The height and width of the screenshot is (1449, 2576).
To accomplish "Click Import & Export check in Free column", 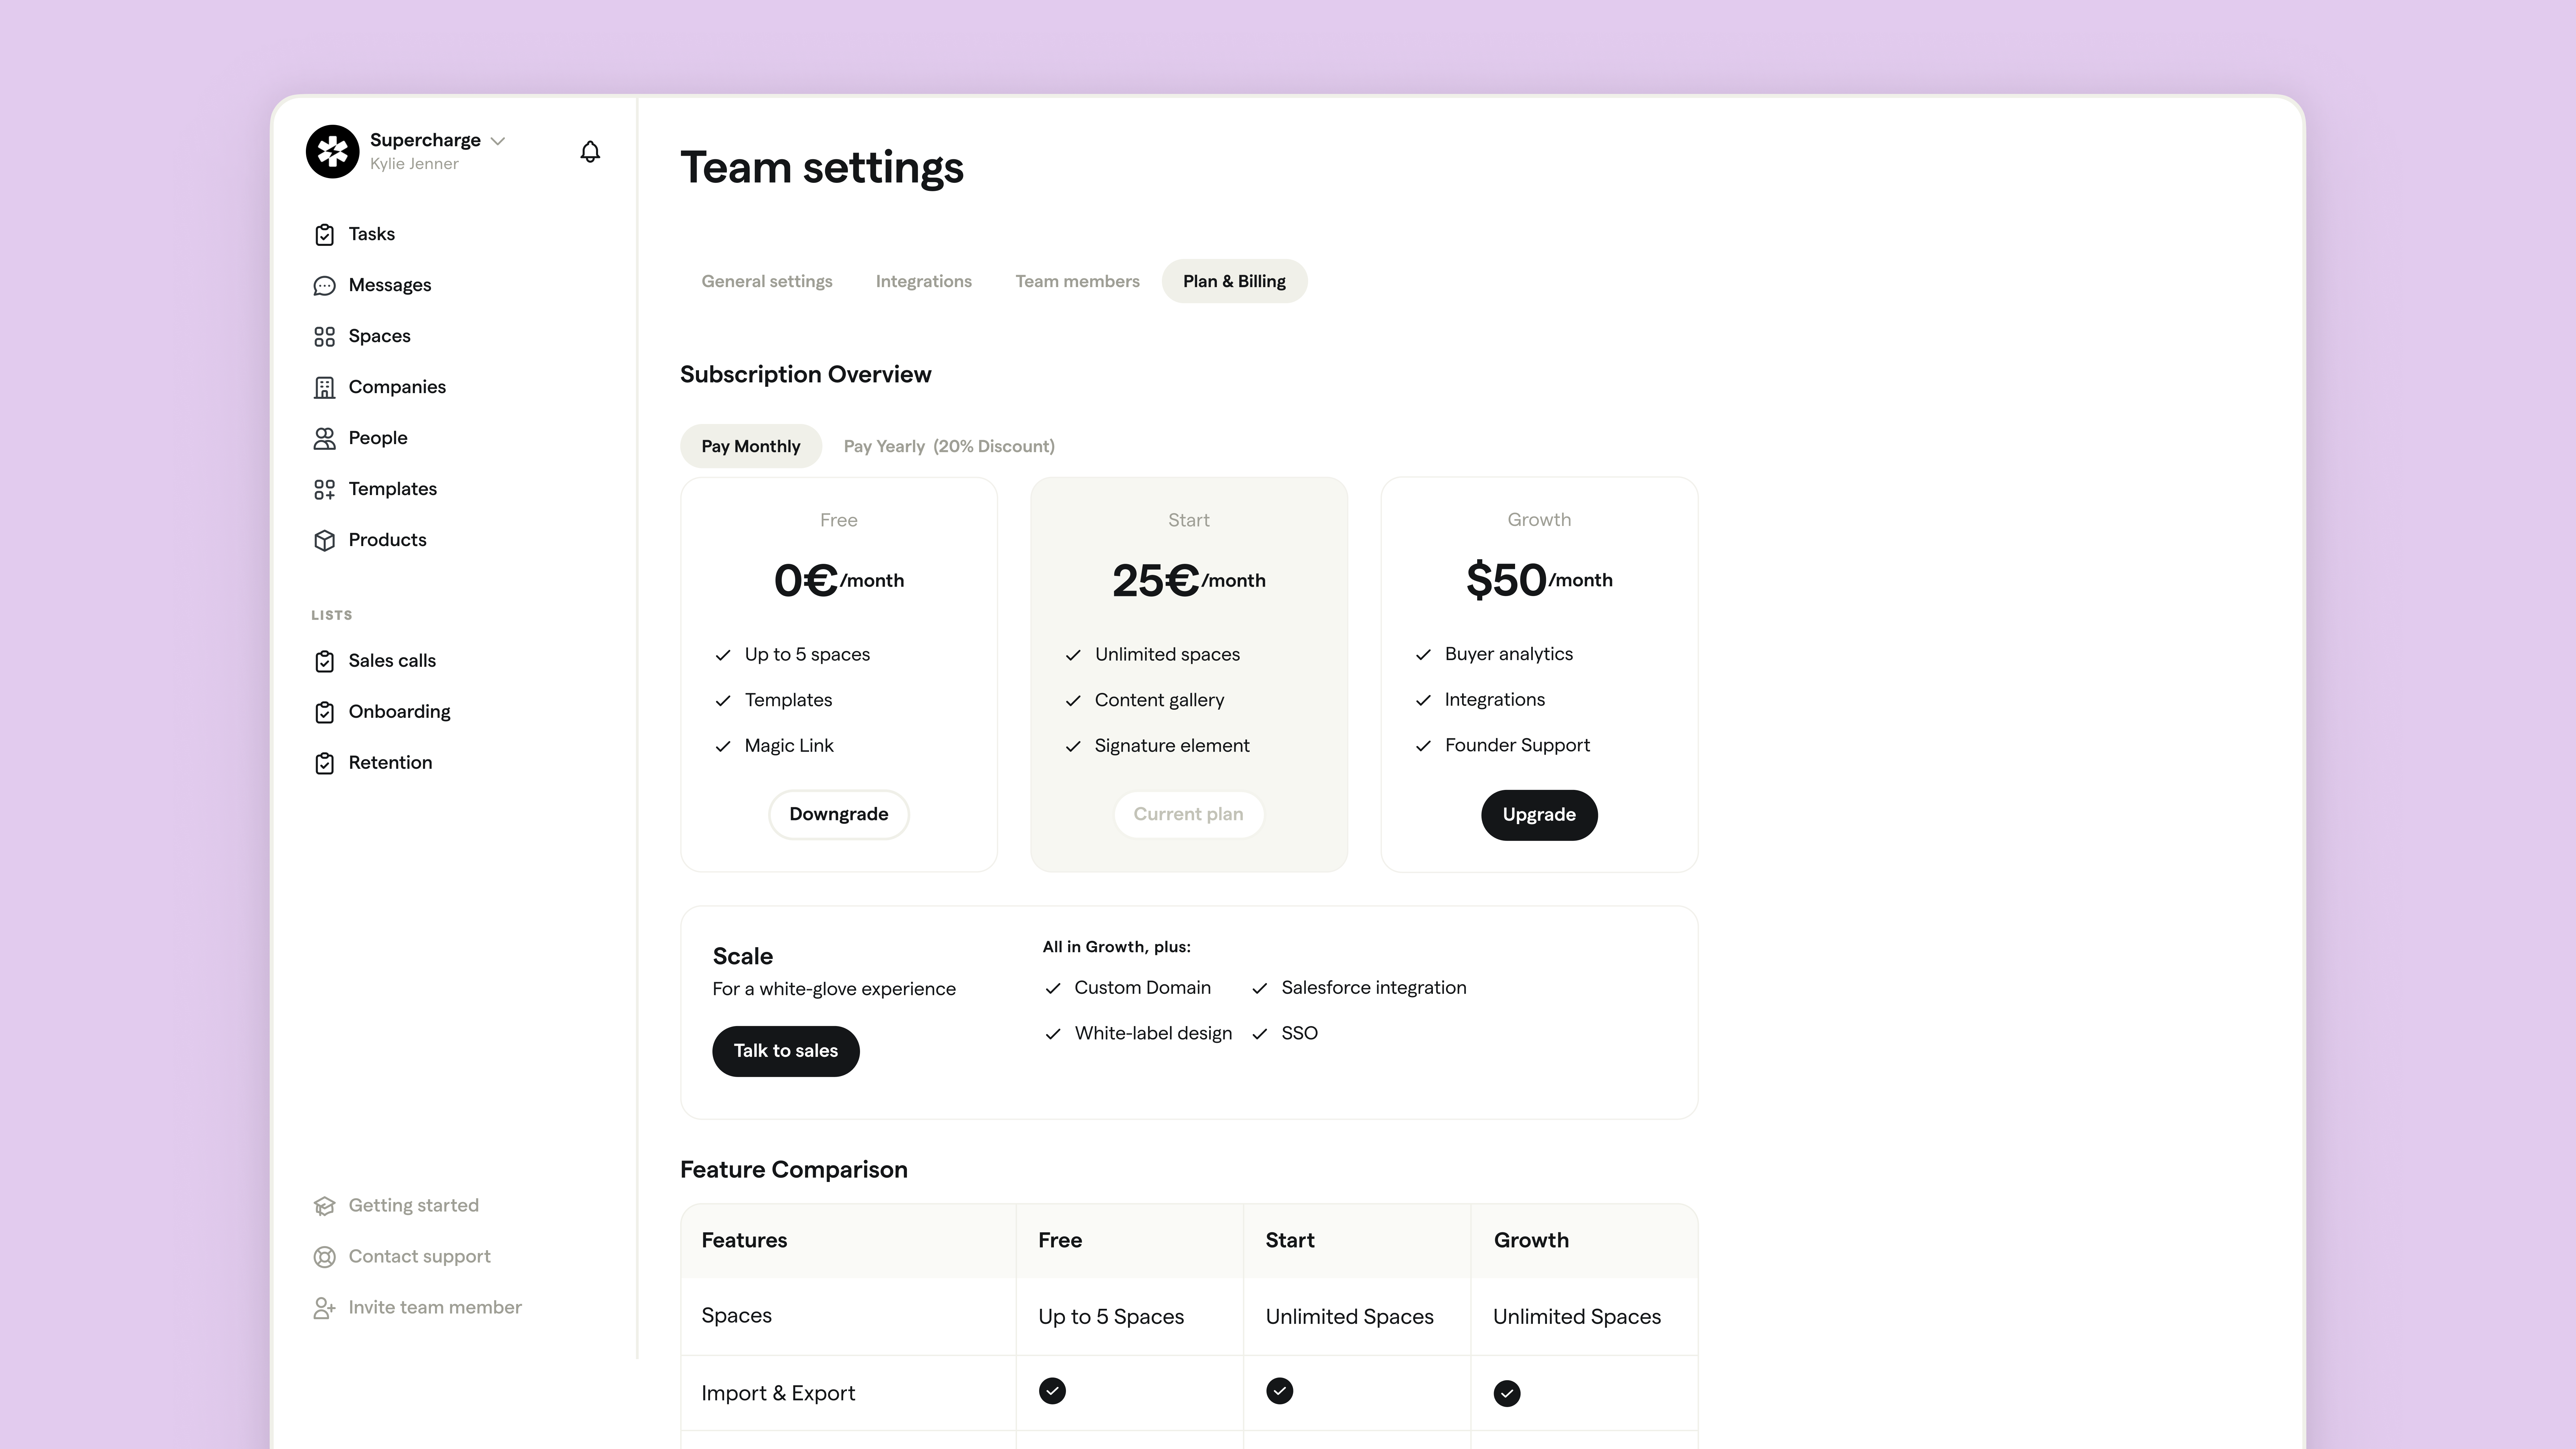I will [x=1052, y=1391].
